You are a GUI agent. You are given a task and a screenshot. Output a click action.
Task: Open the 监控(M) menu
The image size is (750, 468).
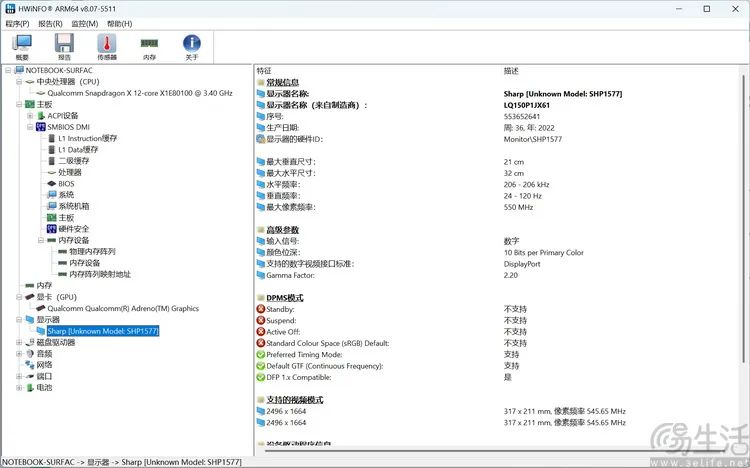pyautogui.click(x=85, y=23)
